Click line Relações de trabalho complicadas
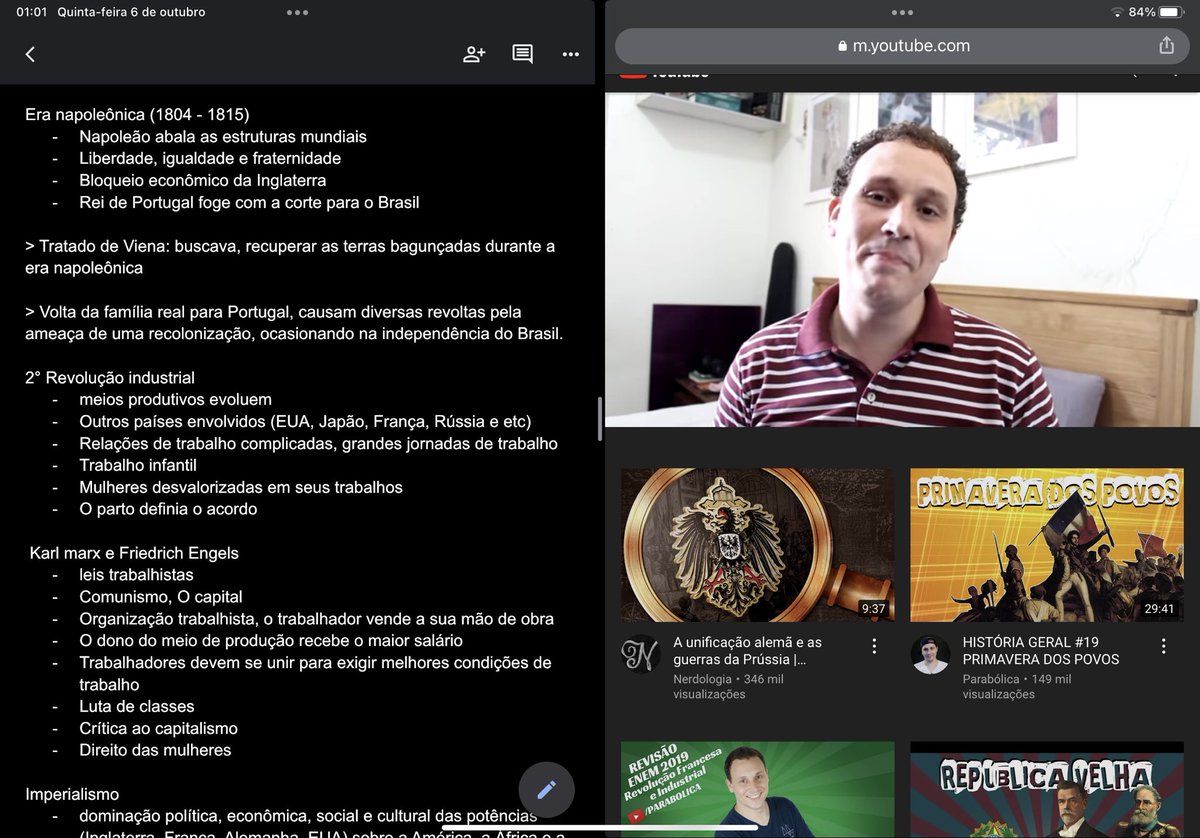 click(318, 443)
